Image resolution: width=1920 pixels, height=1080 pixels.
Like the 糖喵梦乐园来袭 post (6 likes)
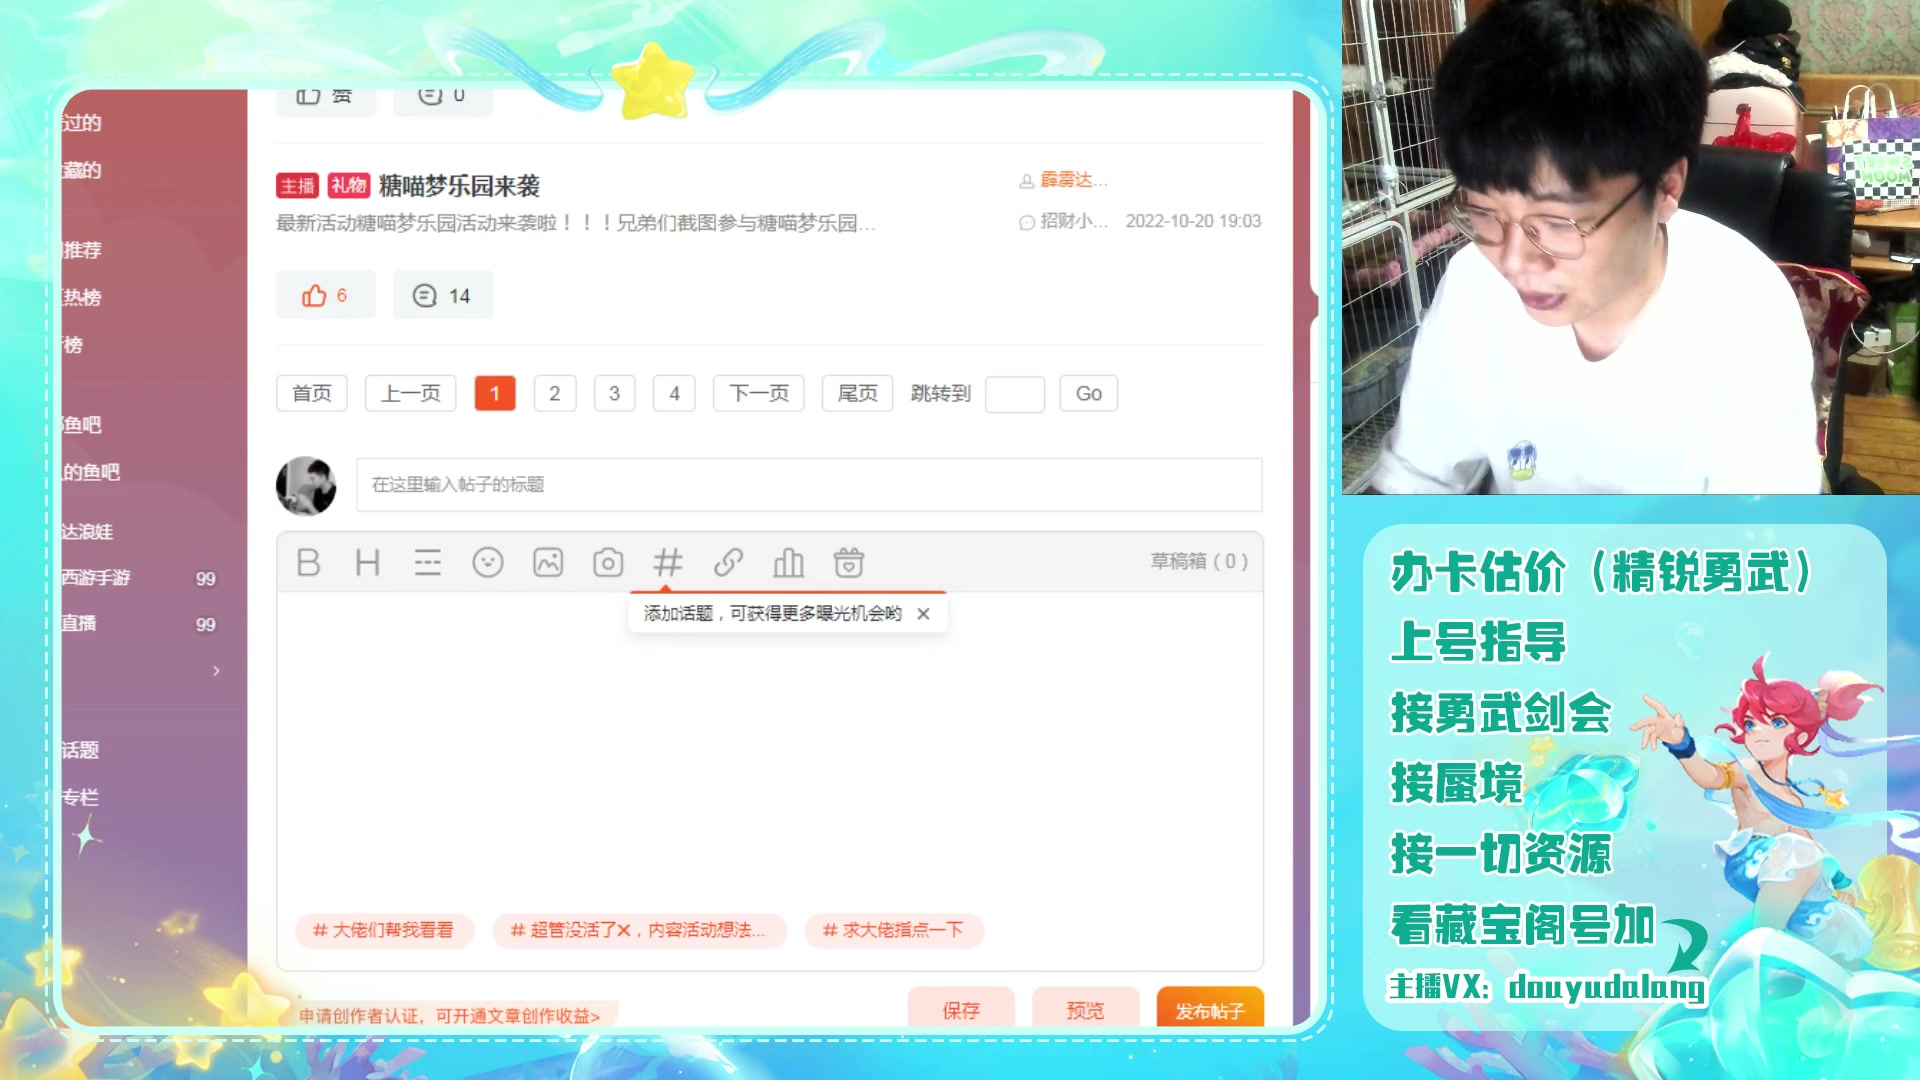(325, 295)
